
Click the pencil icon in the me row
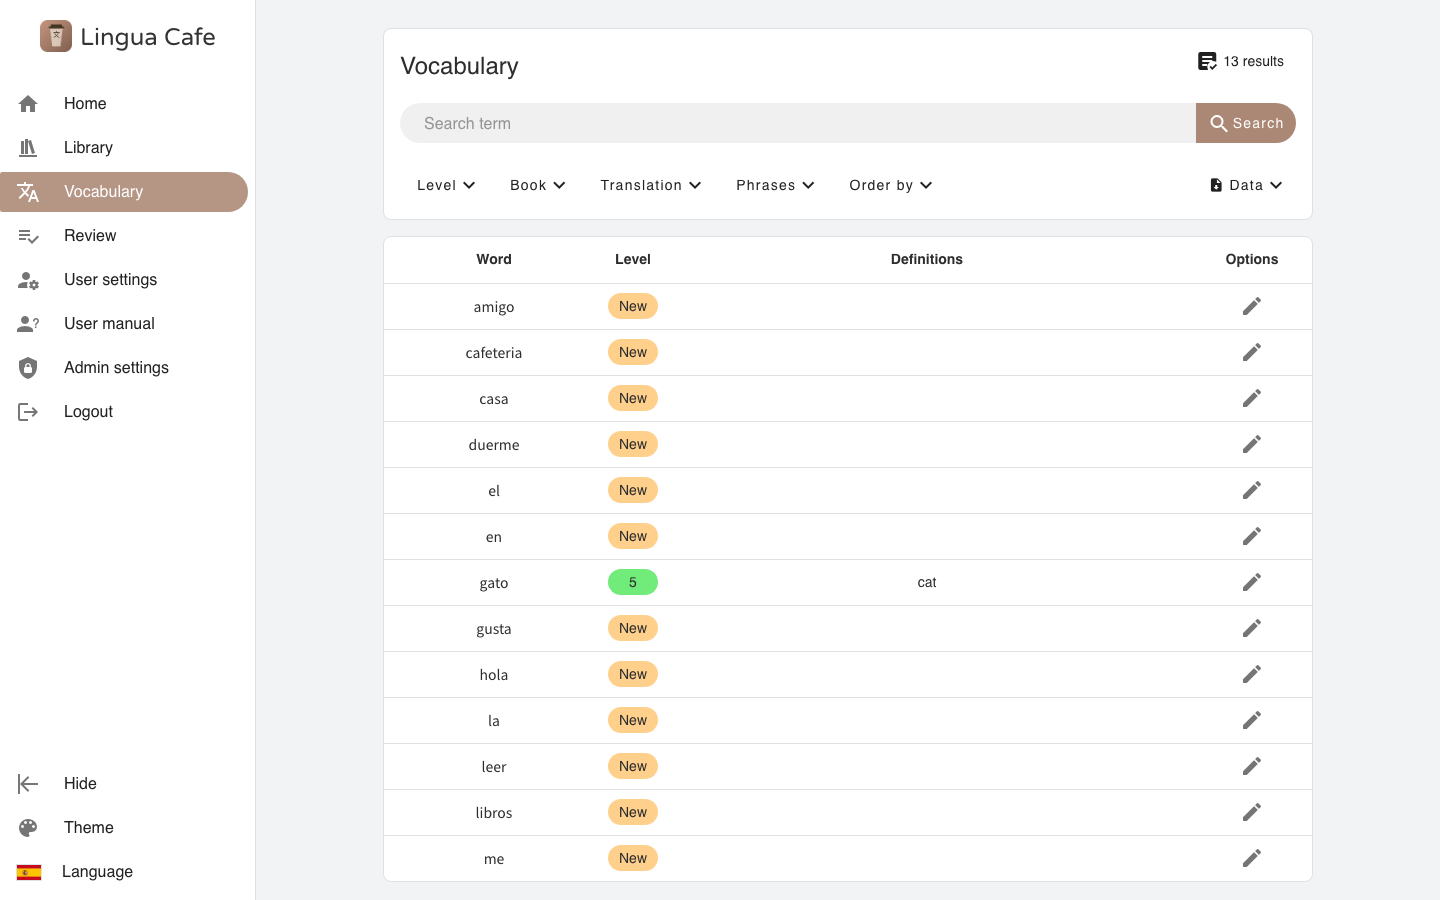(1252, 858)
